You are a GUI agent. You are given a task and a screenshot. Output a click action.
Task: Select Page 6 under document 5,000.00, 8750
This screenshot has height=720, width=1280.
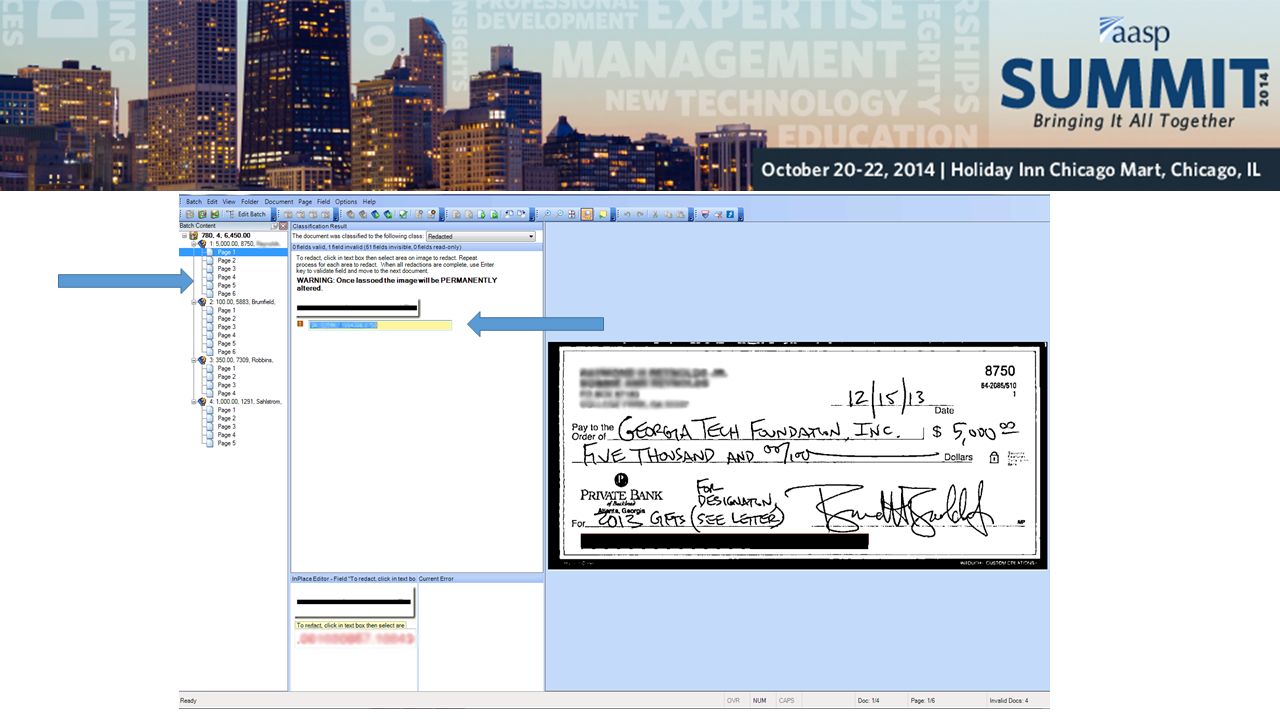[226, 293]
